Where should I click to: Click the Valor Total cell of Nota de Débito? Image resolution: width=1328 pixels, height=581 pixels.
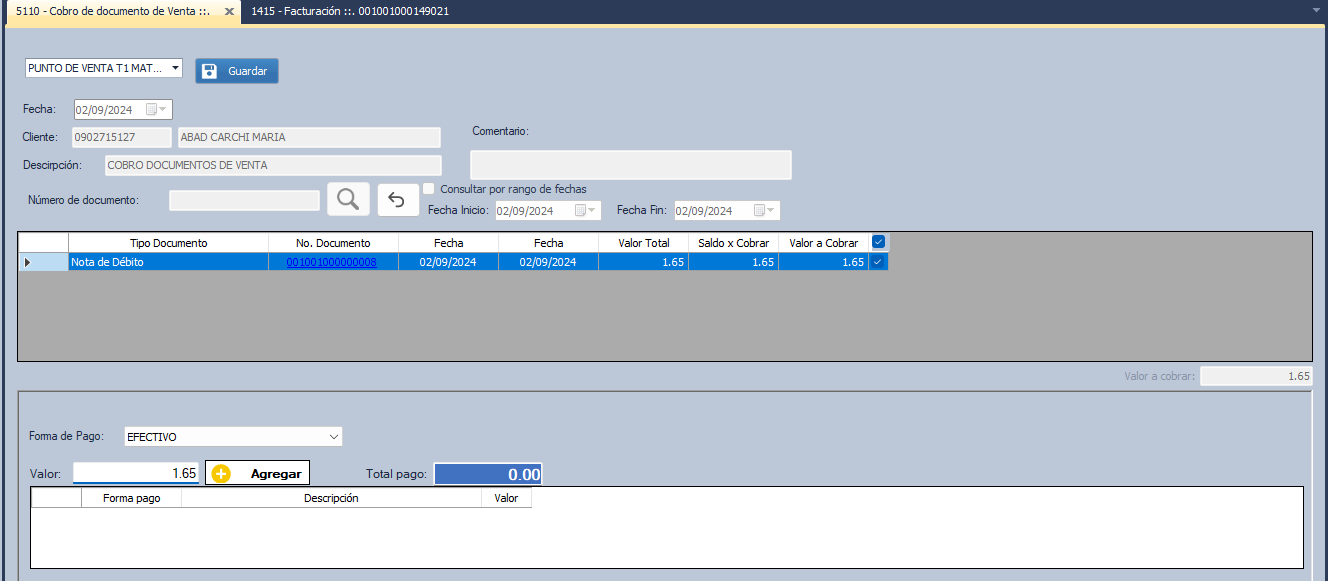click(x=643, y=262)
